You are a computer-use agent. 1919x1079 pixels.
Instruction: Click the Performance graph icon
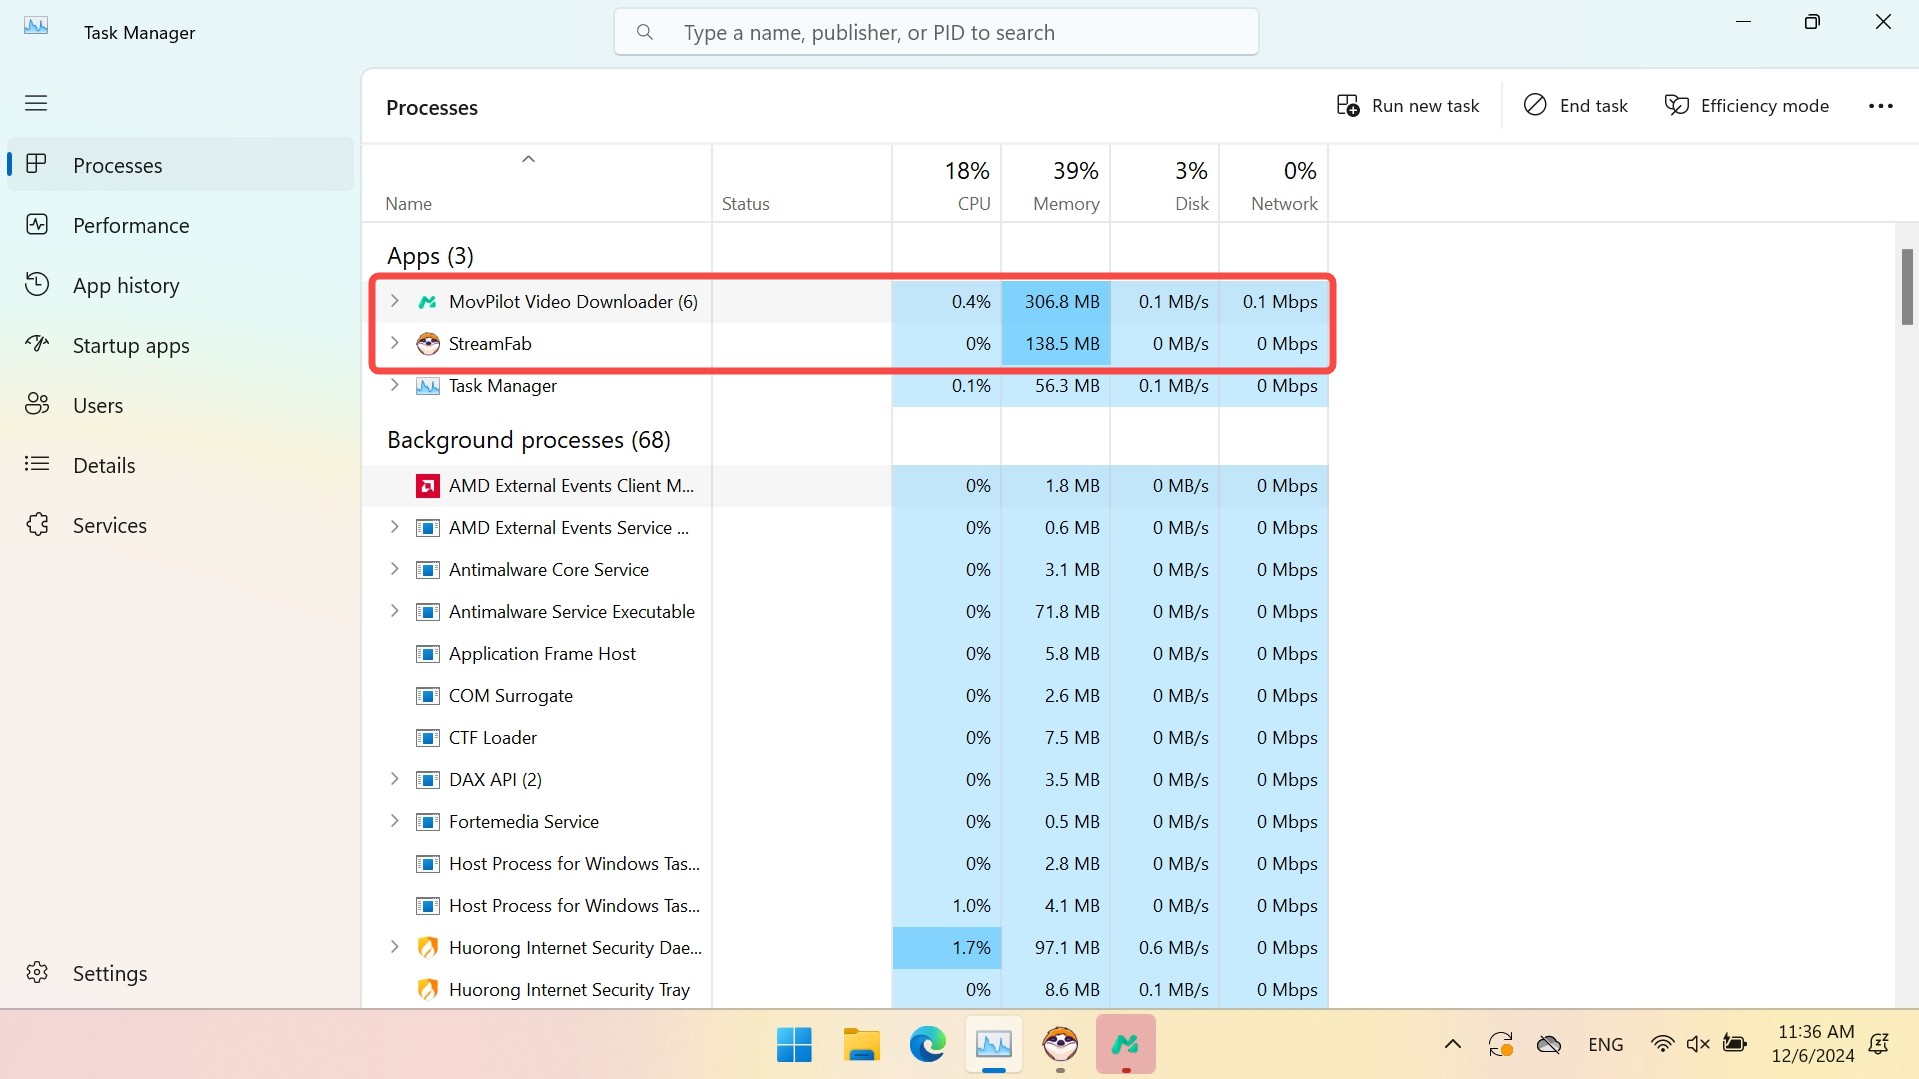[x=37, y=224]
